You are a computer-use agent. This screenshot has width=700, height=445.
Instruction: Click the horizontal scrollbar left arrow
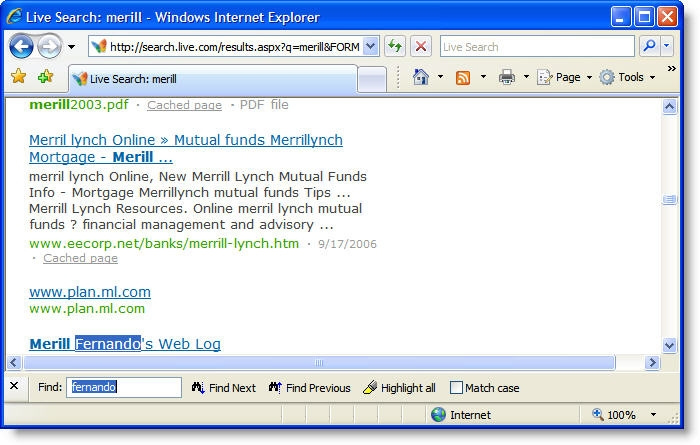point(14,362)
